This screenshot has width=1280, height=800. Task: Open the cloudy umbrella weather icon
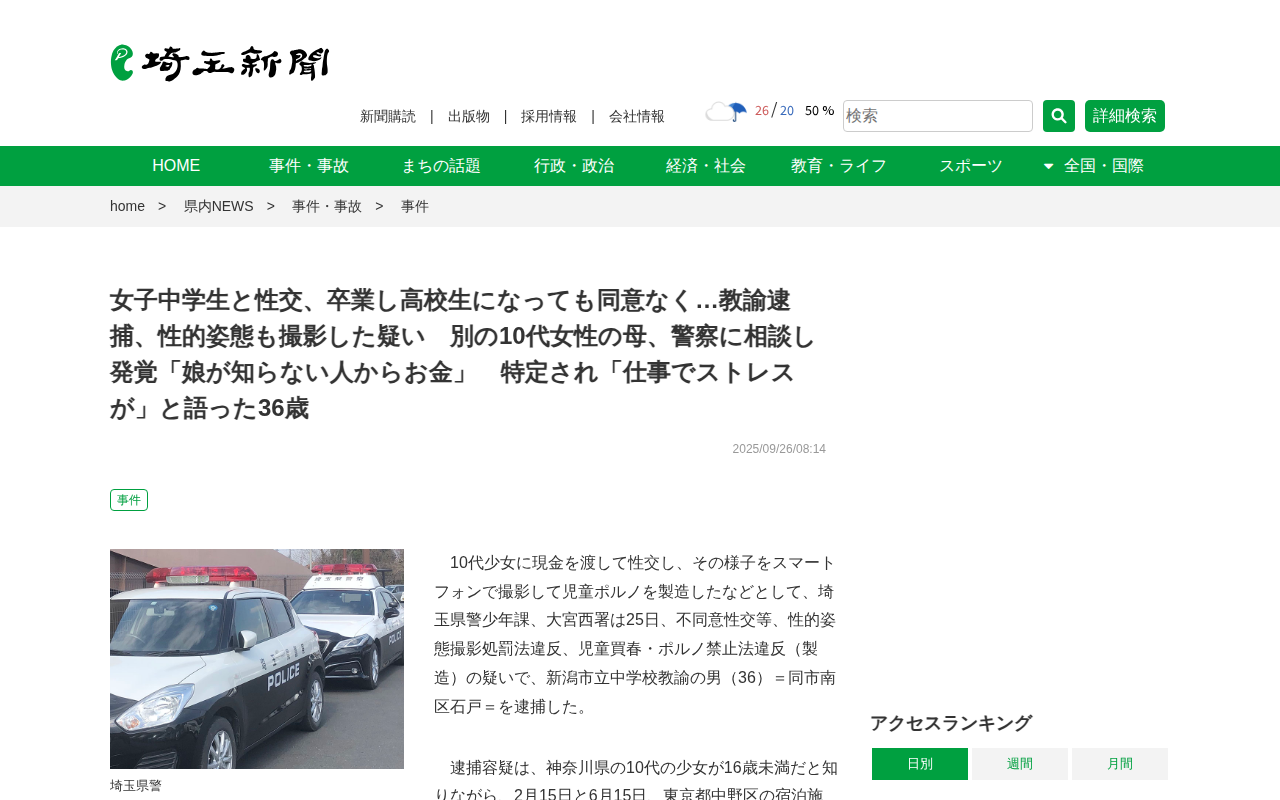[x=726, y=112]
